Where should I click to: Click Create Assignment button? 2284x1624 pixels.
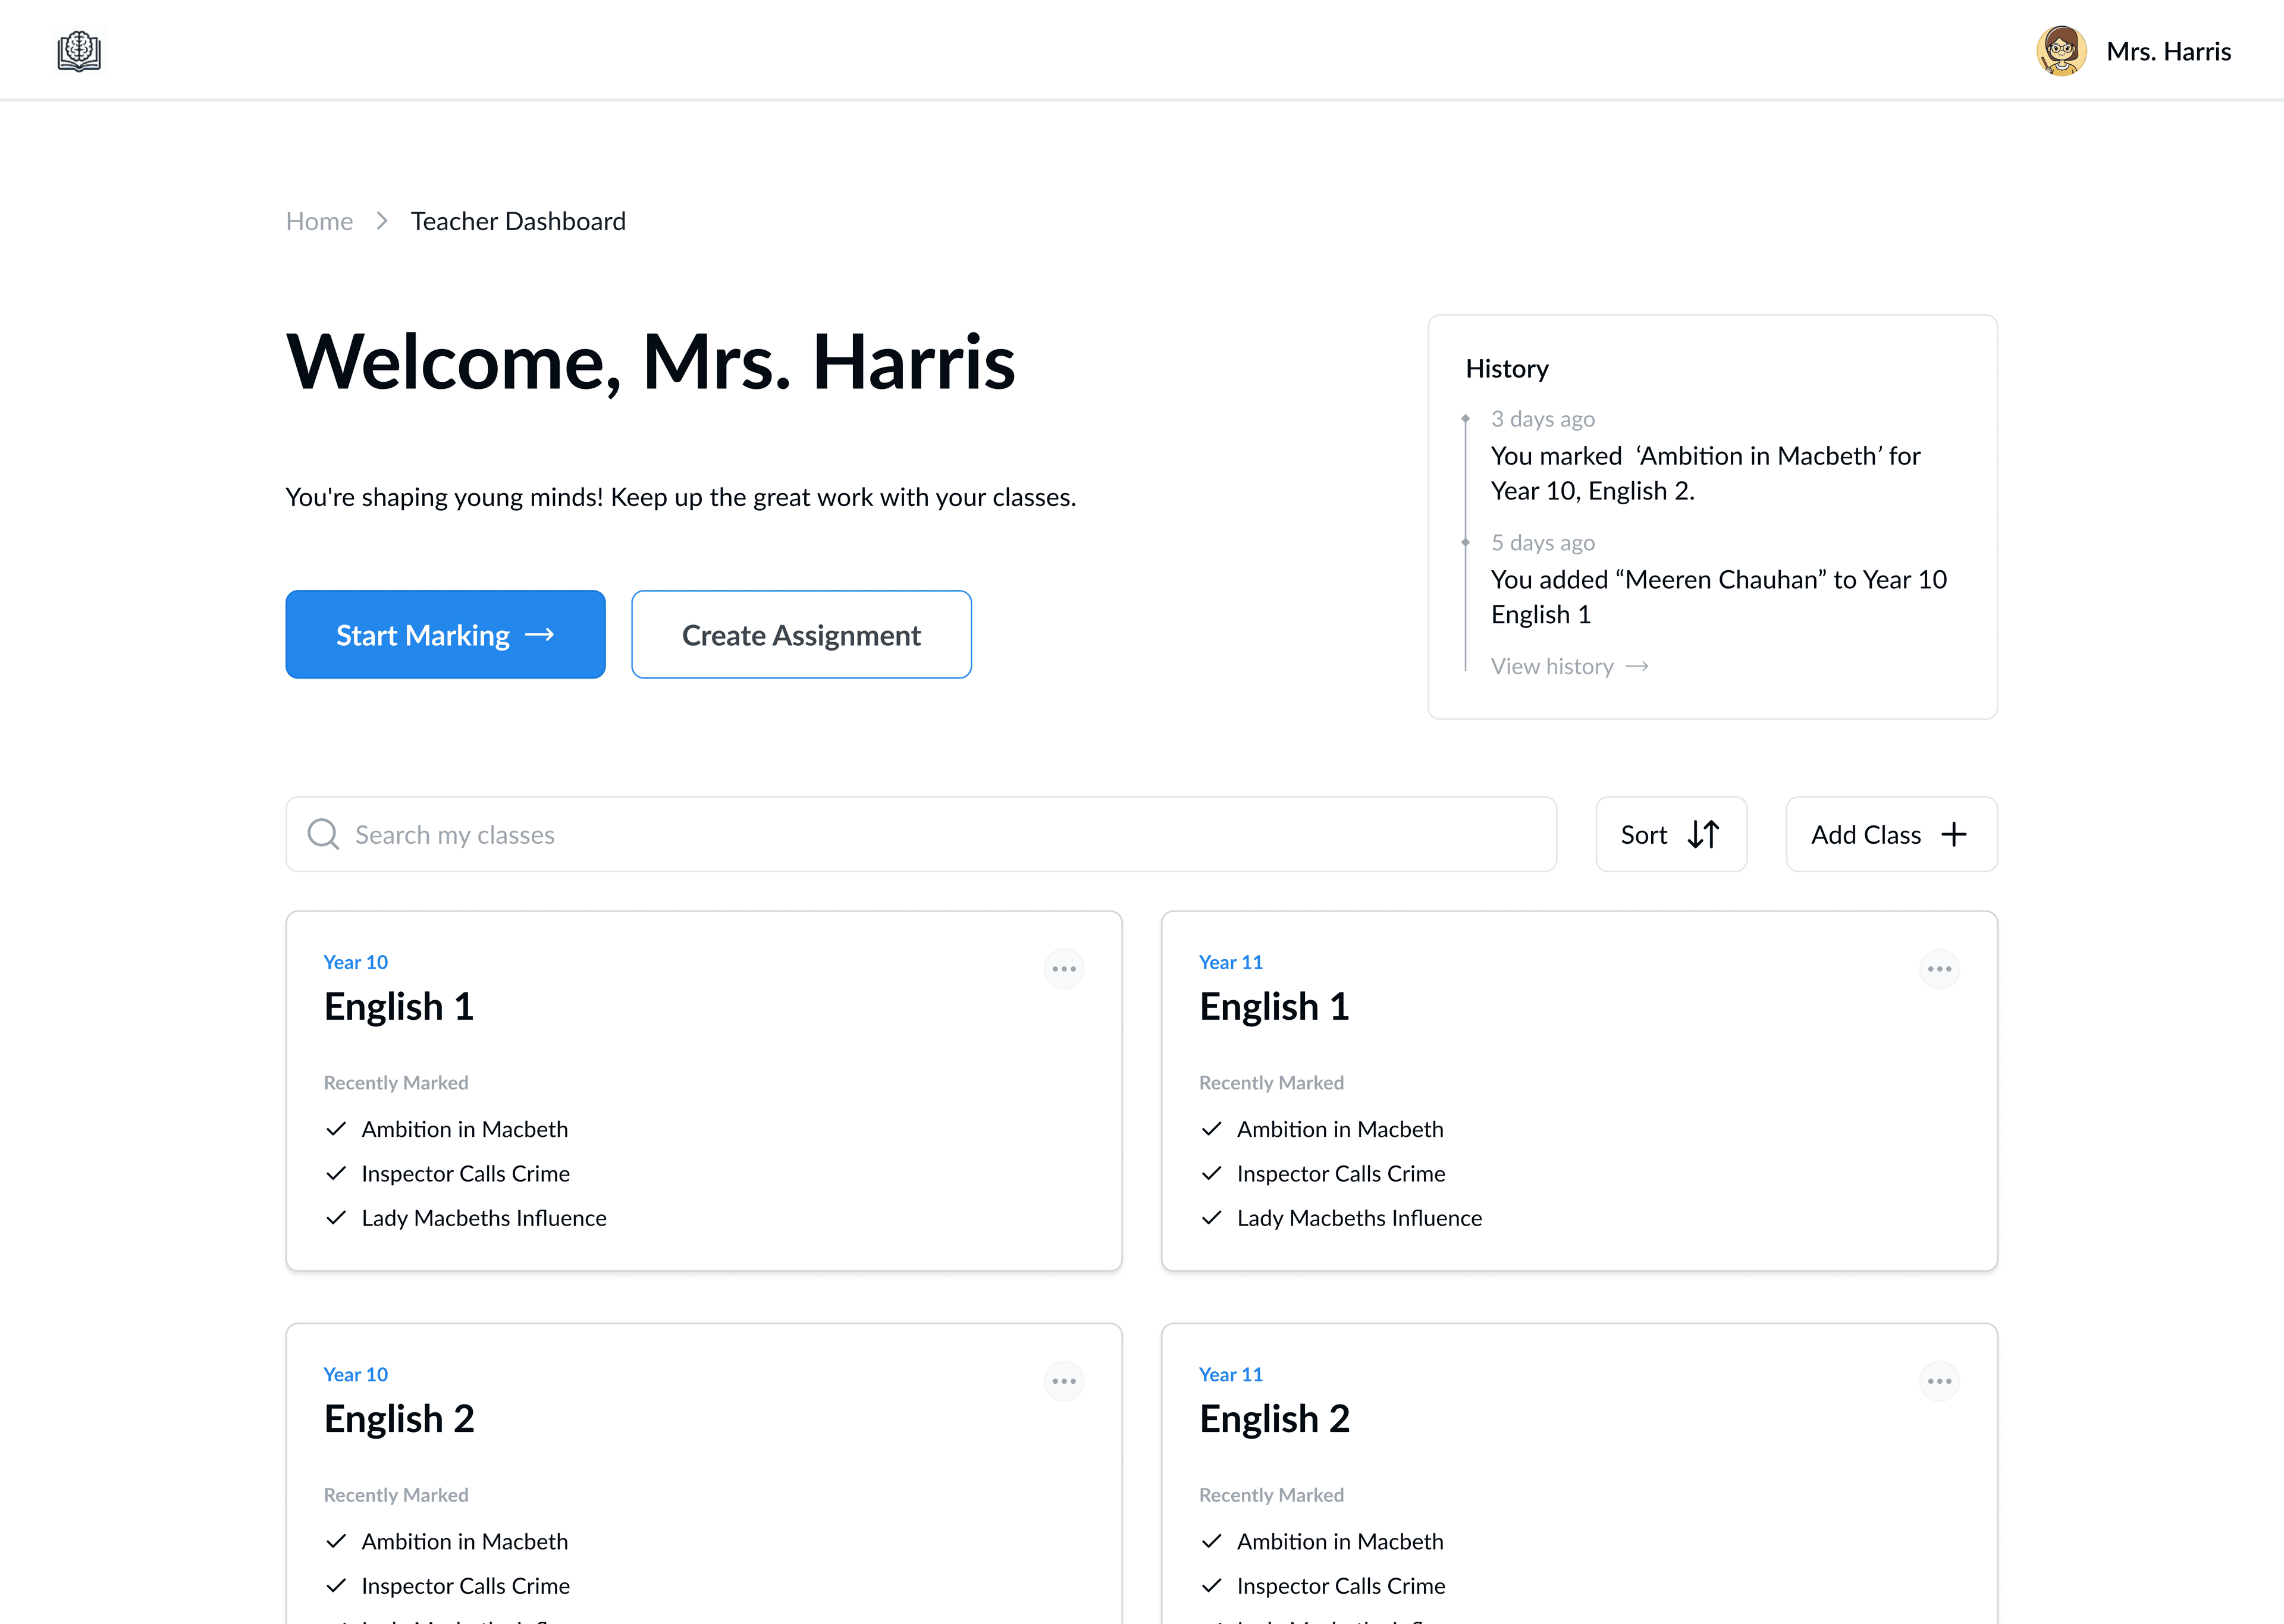801,634
